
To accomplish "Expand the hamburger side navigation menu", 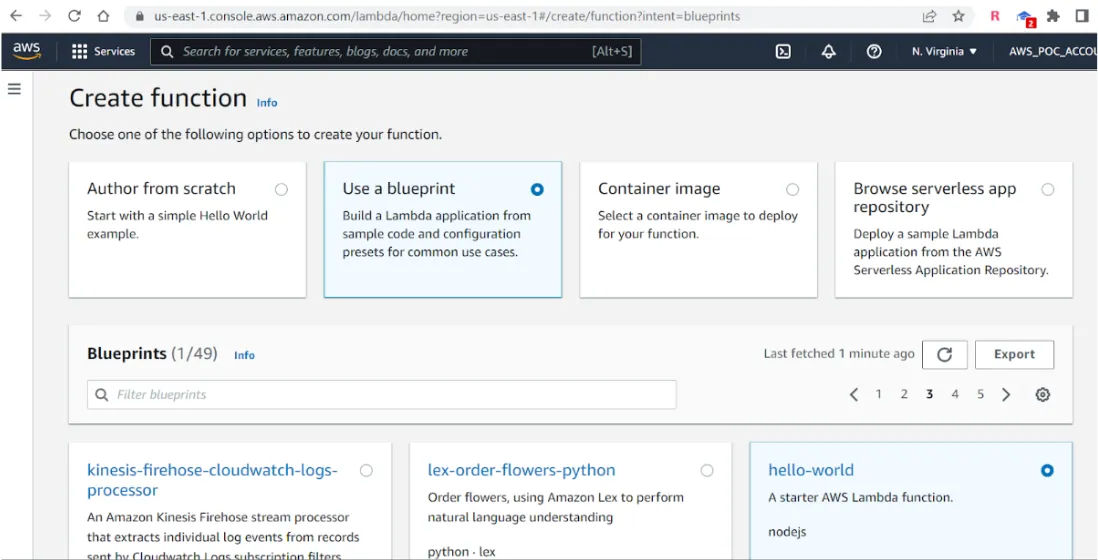I will click(14, 89).
